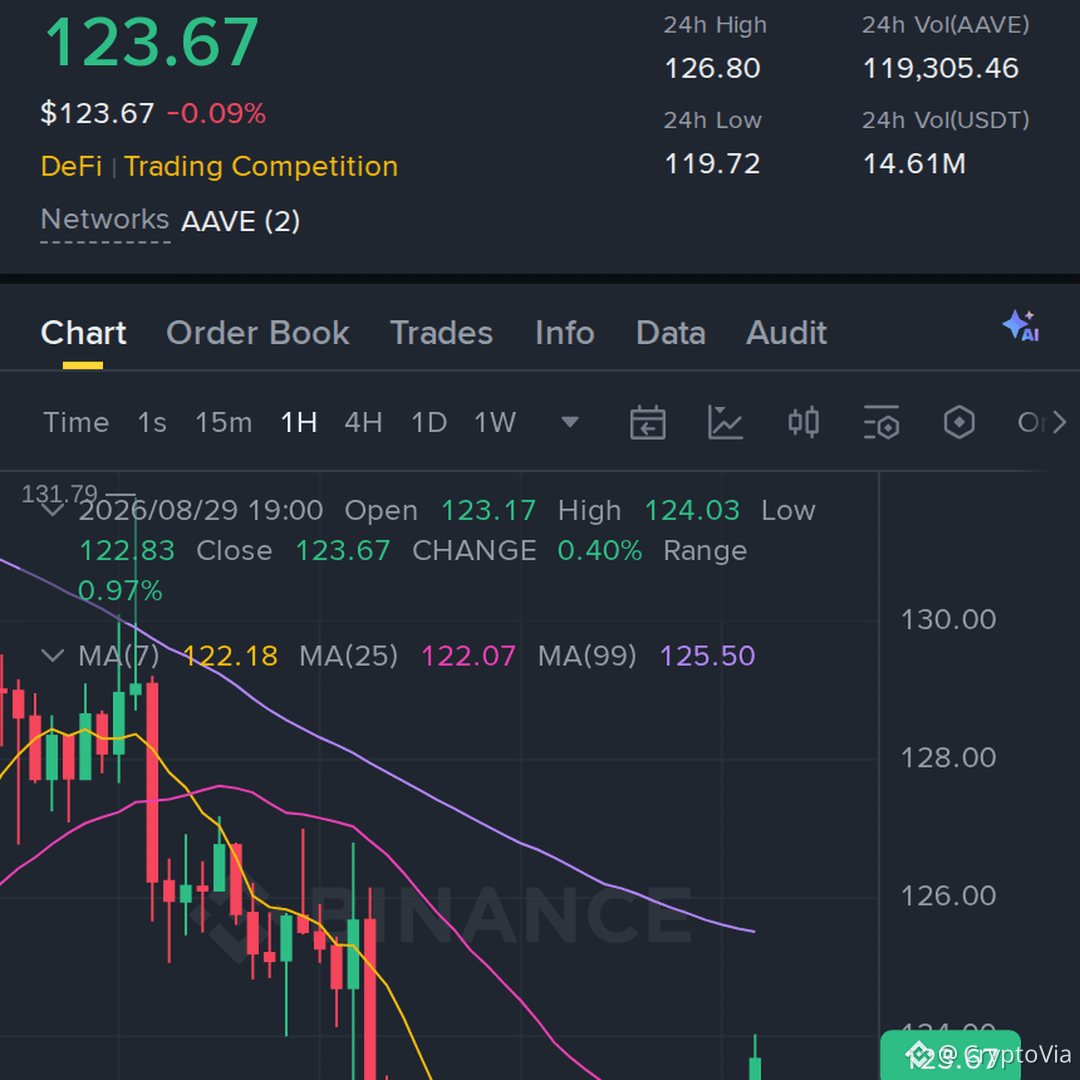Open the Trades tab
Viewport: 1080px width, 1080px height.
442,333
